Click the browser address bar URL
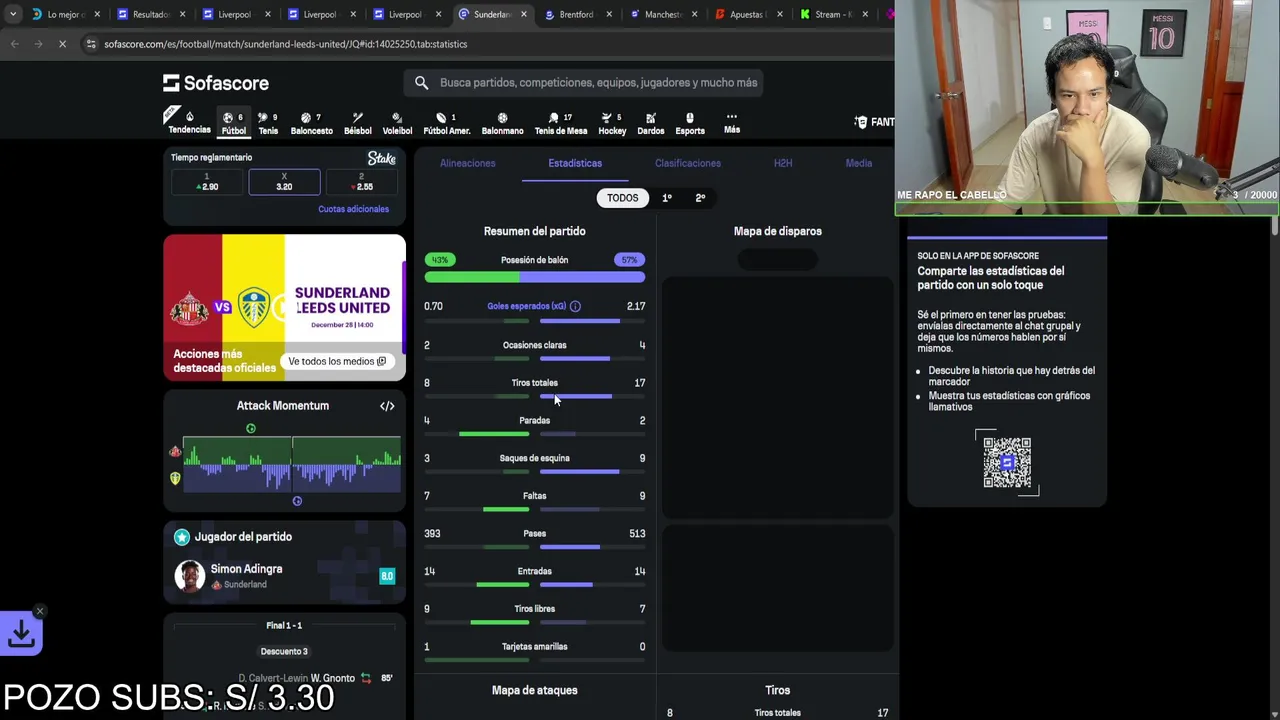The width and height of the screenshot is (1280, 720). (x=285, y=44)
